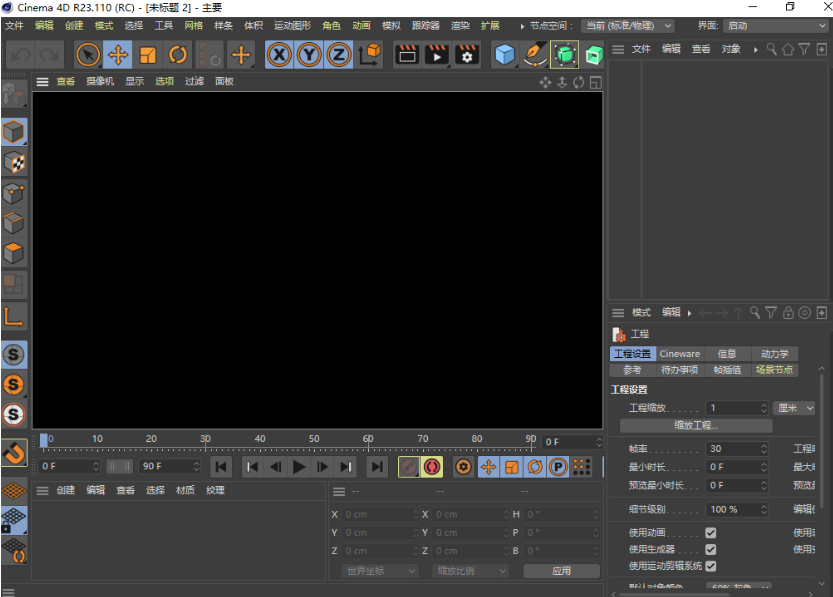
Task: Open the 厘米 units dropdown
Action: pyautogui.click(x=793, y=407)
